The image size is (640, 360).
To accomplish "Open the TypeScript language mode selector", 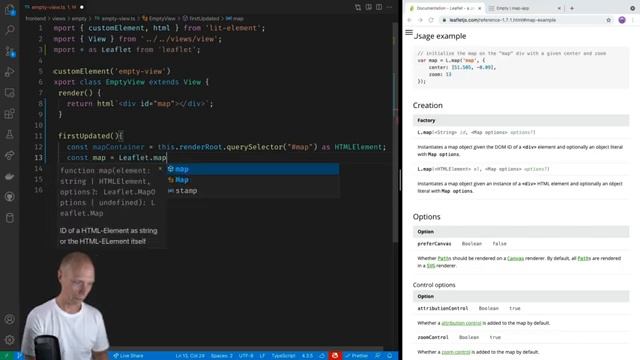I will pyautogui.click(x=283, y=356).
